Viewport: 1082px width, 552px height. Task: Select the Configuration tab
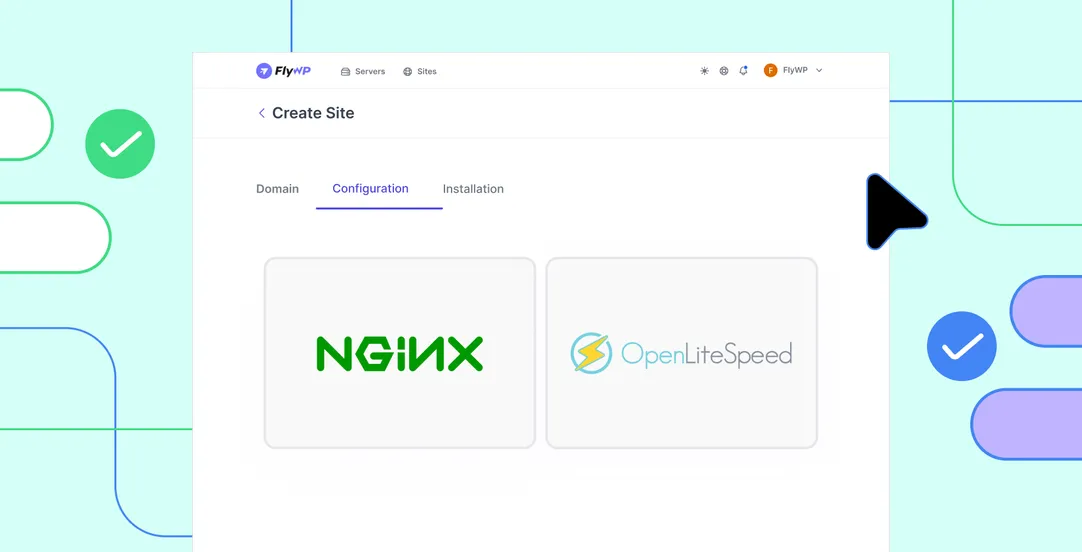(x=371, y=188)
